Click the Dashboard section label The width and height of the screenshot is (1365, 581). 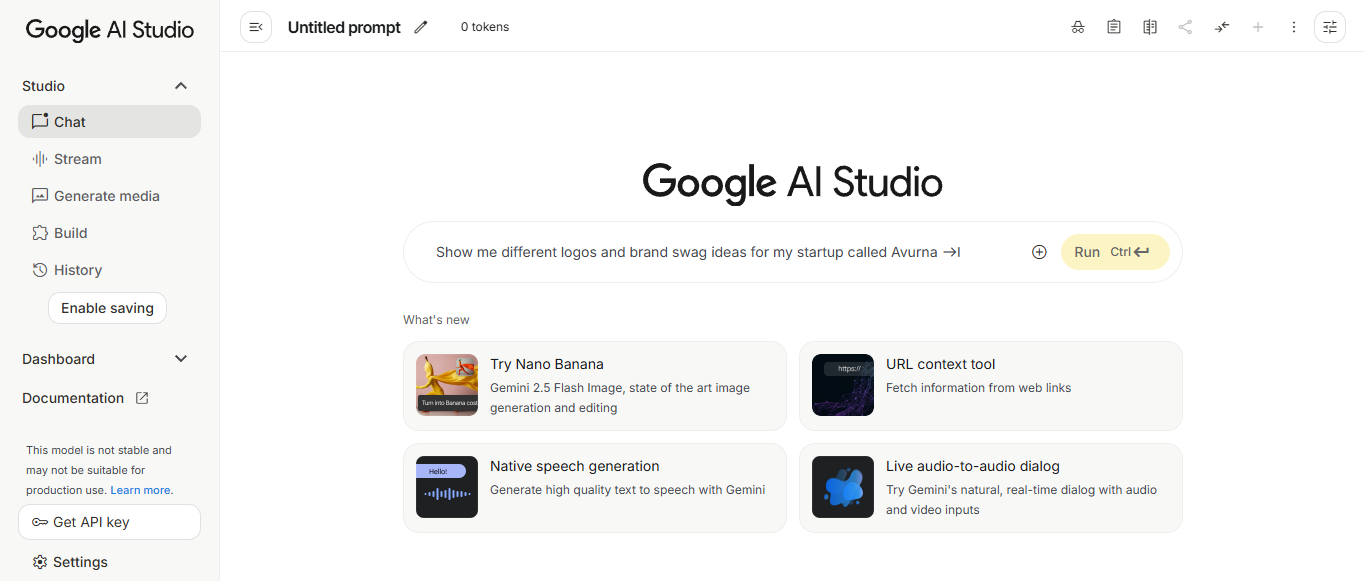click(x=58, y=359)
